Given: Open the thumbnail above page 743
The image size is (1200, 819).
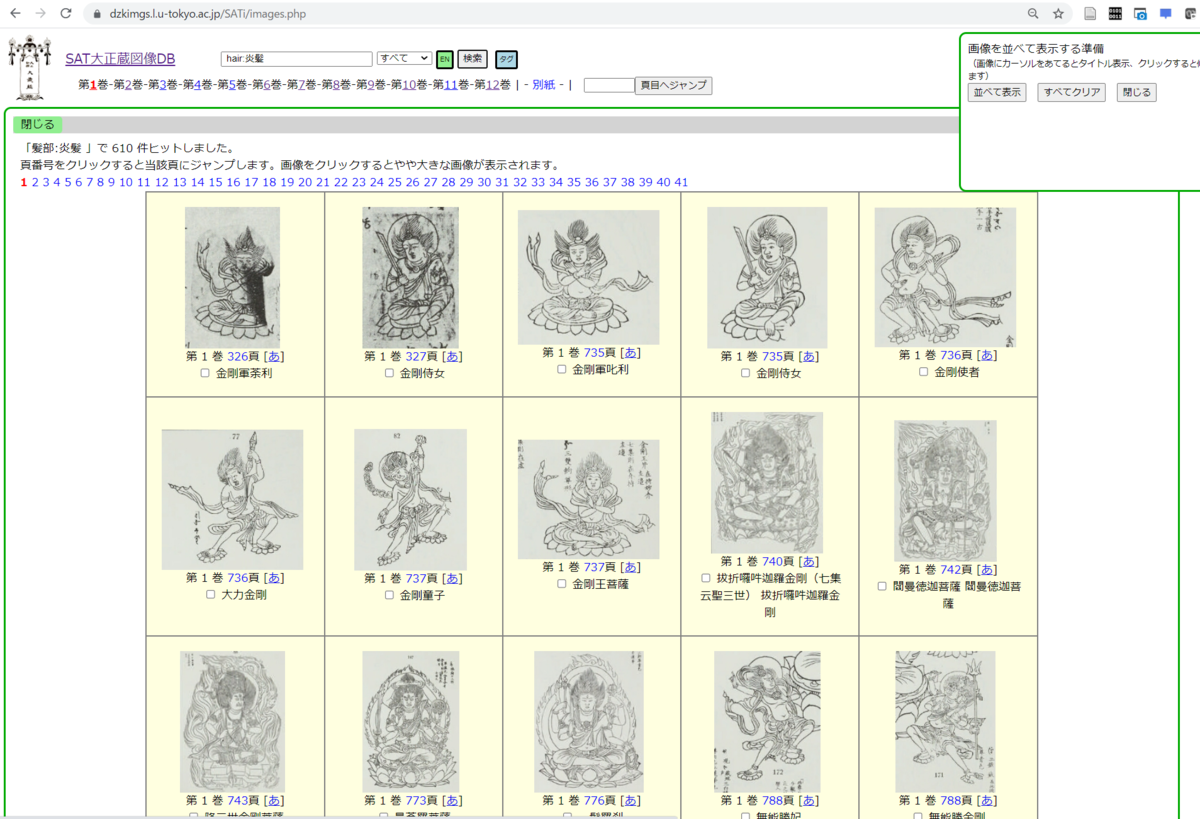Looking at the screenshot, I should (x=233, y=722).
